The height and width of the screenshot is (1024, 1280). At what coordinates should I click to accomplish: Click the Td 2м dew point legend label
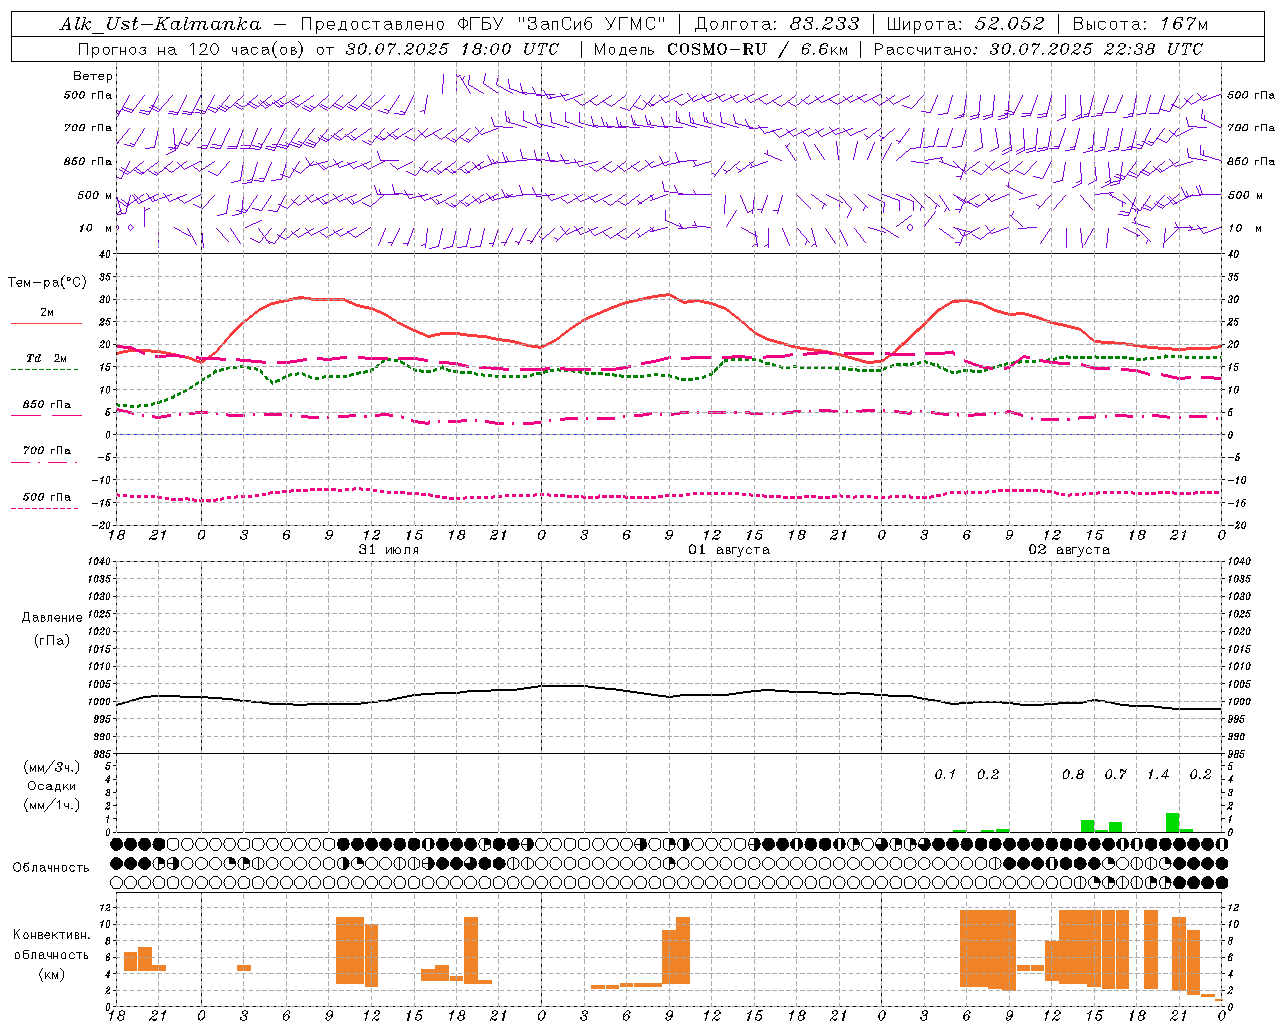click(x=46, y=358)
